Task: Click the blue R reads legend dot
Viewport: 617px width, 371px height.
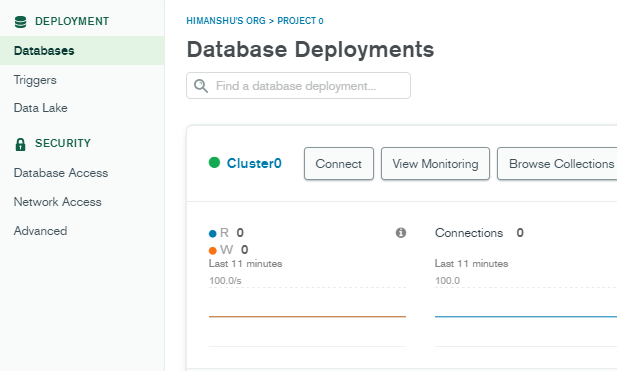Action: coord(212,234)
